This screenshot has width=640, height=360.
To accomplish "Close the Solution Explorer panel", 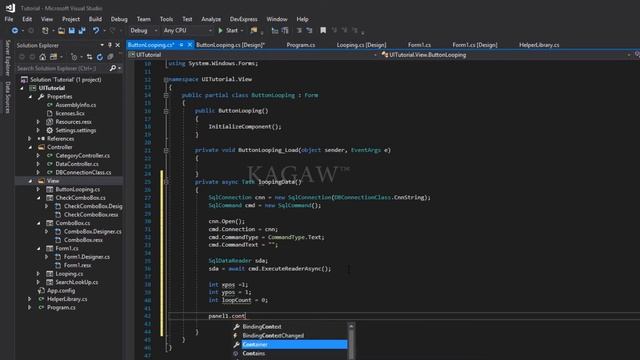I will tap(118, 45).
